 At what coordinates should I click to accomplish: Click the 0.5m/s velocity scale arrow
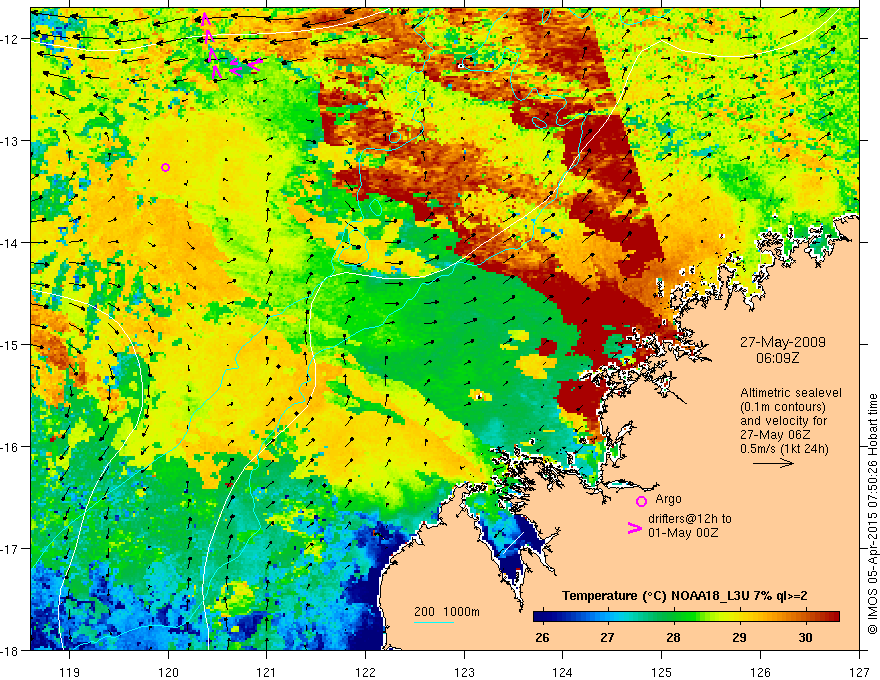773,463
